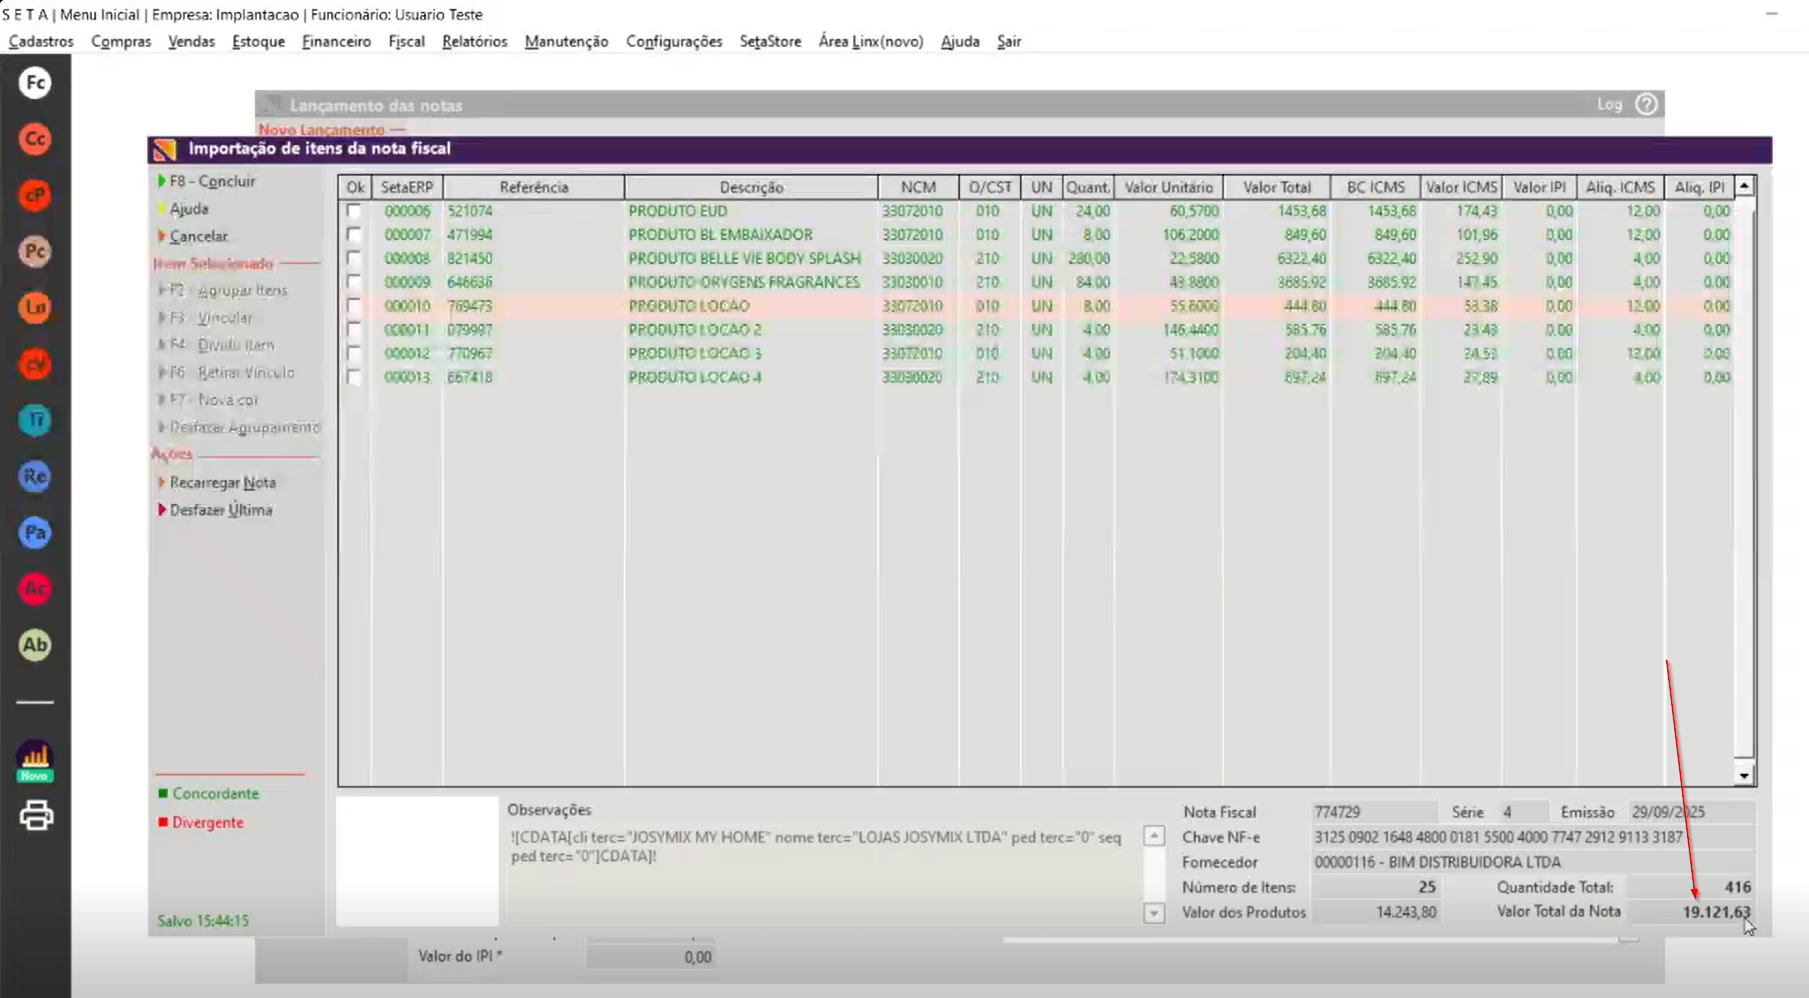Click reference 521074 in the grid
Screen dimensions: 1809x998
tap(470, 211)
